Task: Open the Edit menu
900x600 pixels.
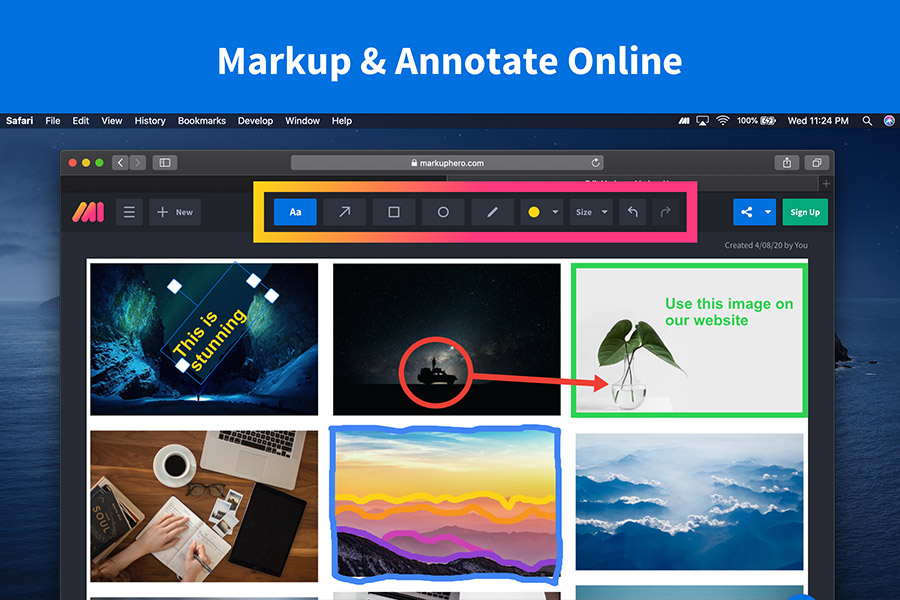Action: click(x=80, y=121)
